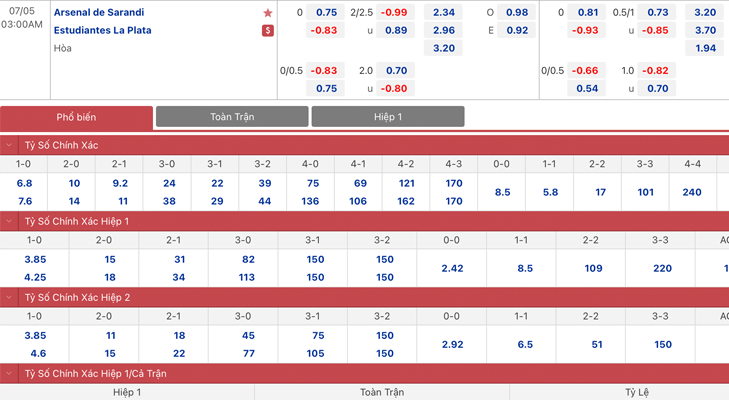729x400 pixels.
Task: Pick first-half under odds -0.85
Action: pyautogui.click(x=657, y=30)
